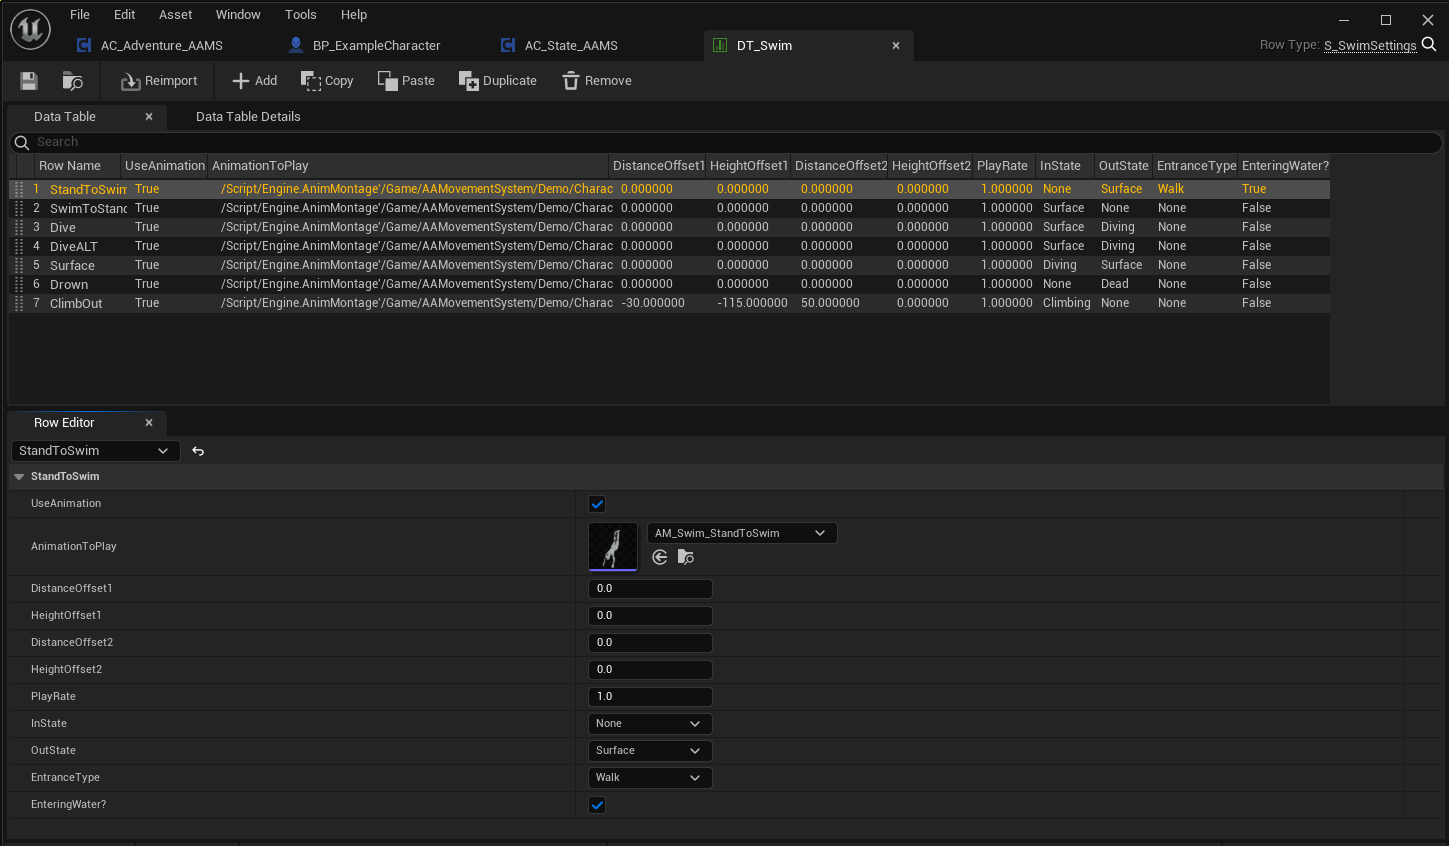Open the EntranceType Walk dropdown
The height and width of the screenshot is (846, 1449).
tap(649, 778)
